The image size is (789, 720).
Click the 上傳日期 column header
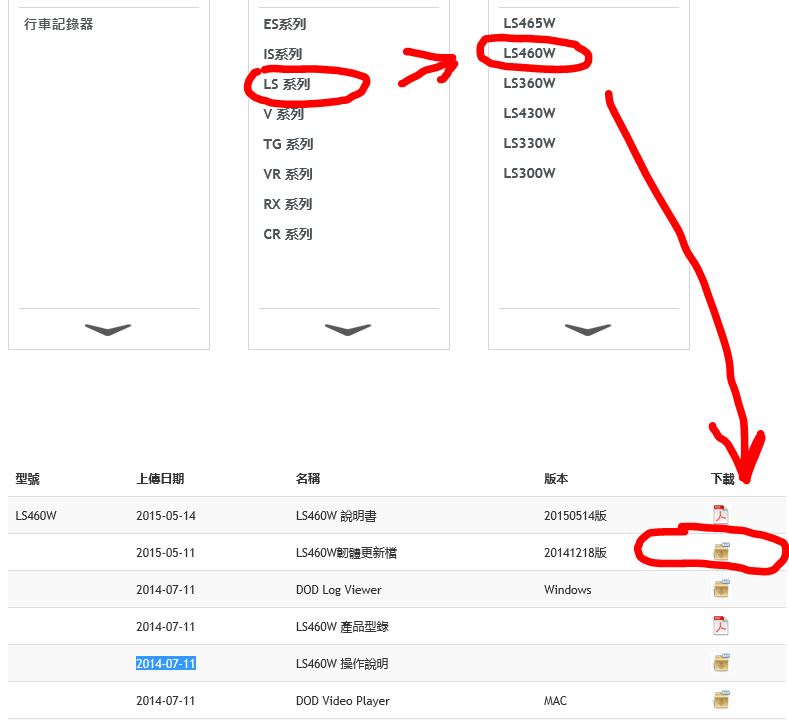tap(160, 479)
